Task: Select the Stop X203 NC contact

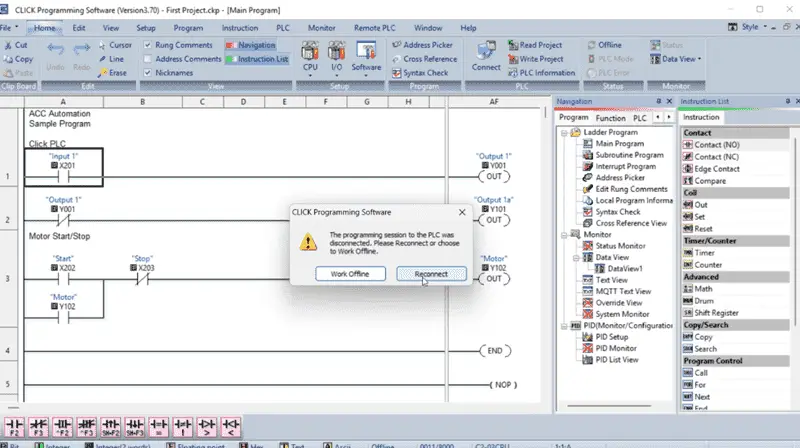Action: click(142, 279)
